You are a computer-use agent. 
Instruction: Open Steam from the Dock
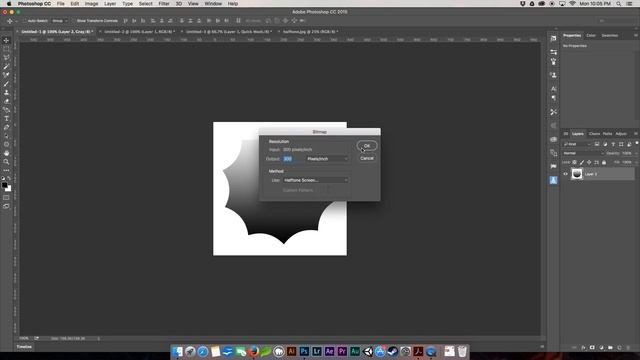393,351
